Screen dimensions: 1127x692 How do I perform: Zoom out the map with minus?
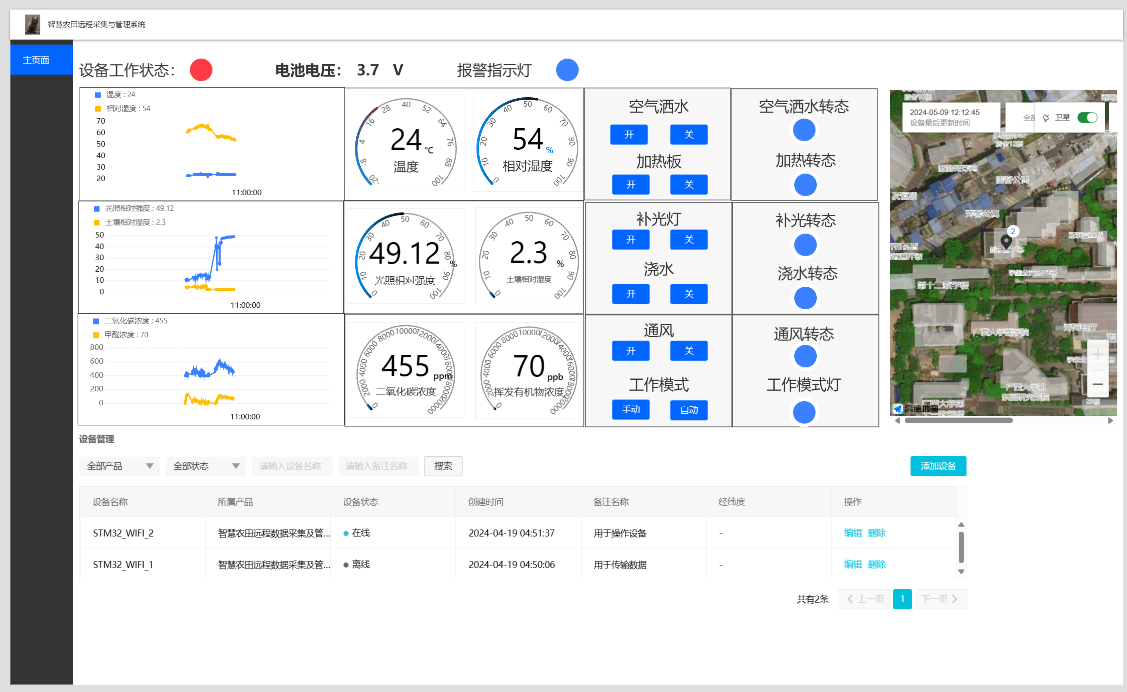[x=1097, y=384]
